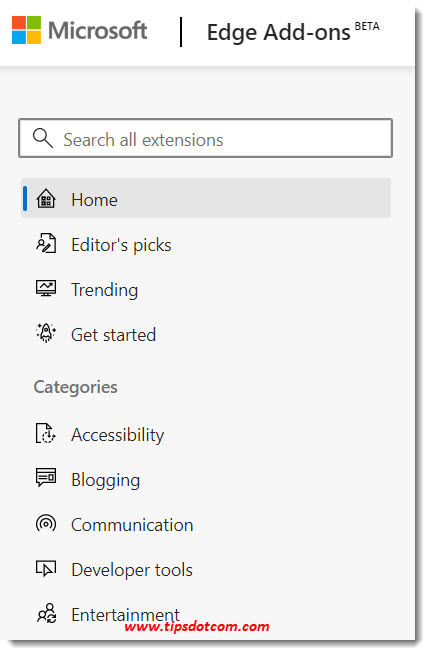
Task: Open the Home menu item
Action: coord(206,198)
